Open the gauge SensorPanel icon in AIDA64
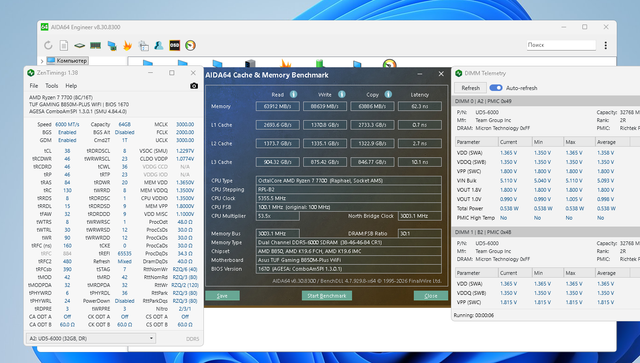The width and height of the screenshot is (640, 363). coord(190,45)
